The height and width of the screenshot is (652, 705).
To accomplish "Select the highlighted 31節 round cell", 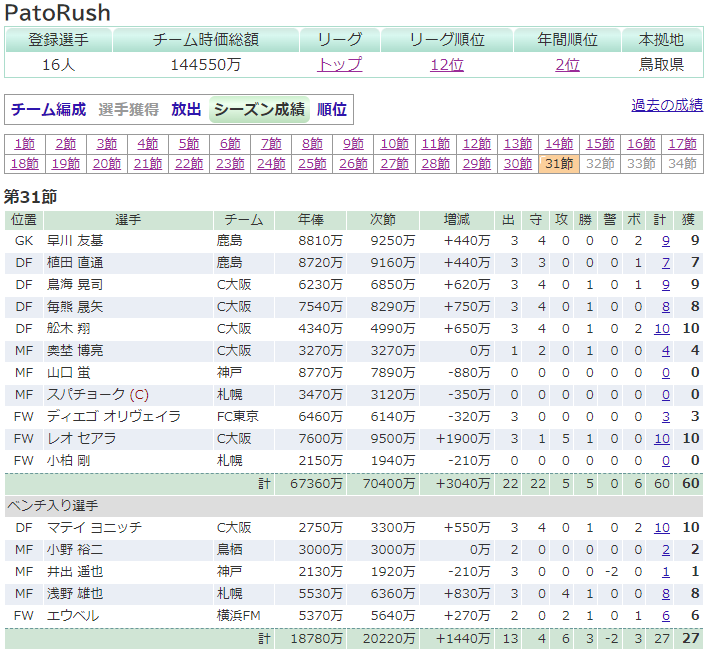I will (559, 164).
